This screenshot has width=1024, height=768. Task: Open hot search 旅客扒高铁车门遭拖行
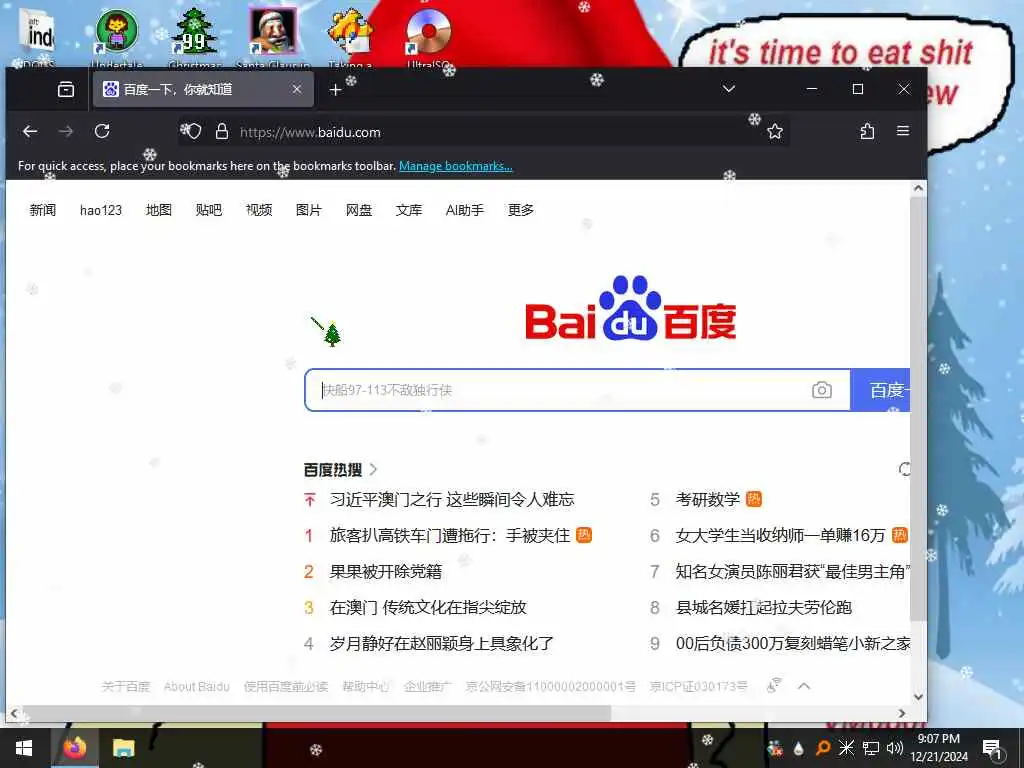[450, 536]
